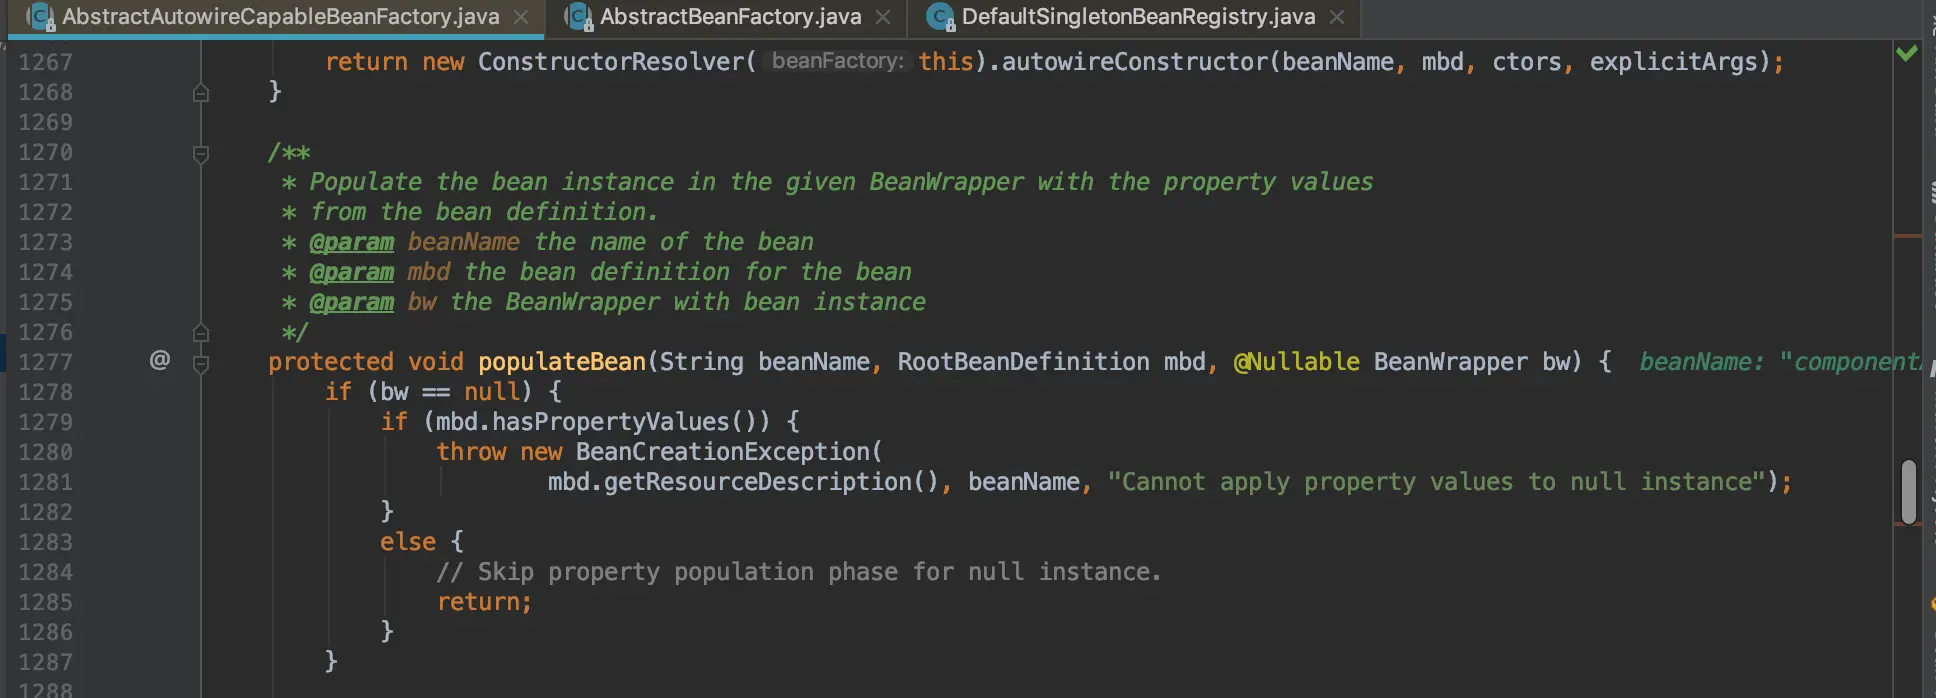Image resolution: width=1936 pixels, height=698 pixels.
Task: Click line number 1277 in the gutter
Action: point(46,362)
